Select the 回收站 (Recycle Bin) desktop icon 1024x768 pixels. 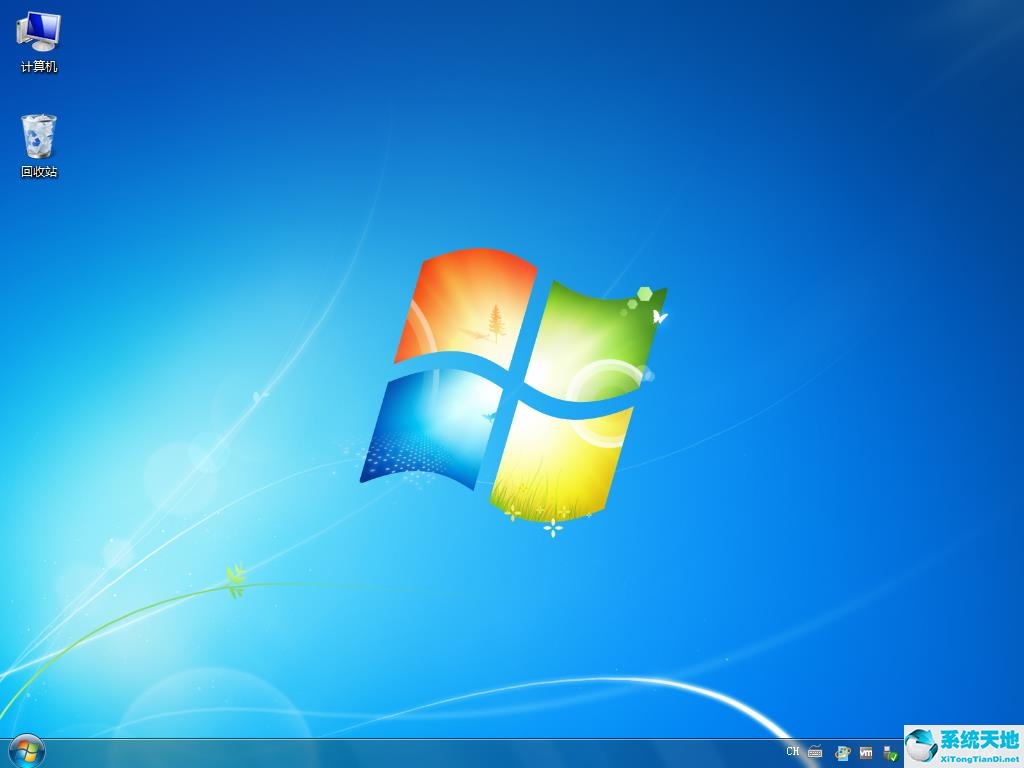[38, 137]
